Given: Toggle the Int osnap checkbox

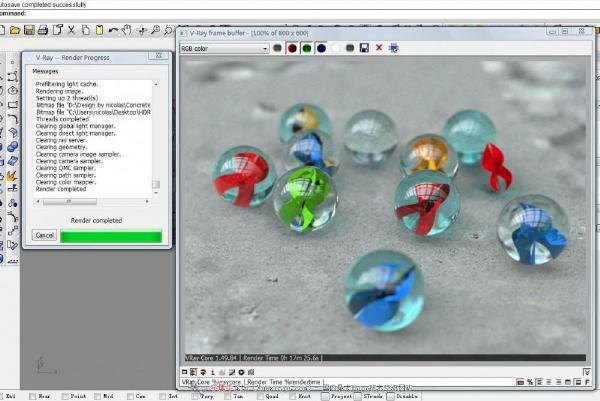Looking at the screenshot, I should click(163, 396).
